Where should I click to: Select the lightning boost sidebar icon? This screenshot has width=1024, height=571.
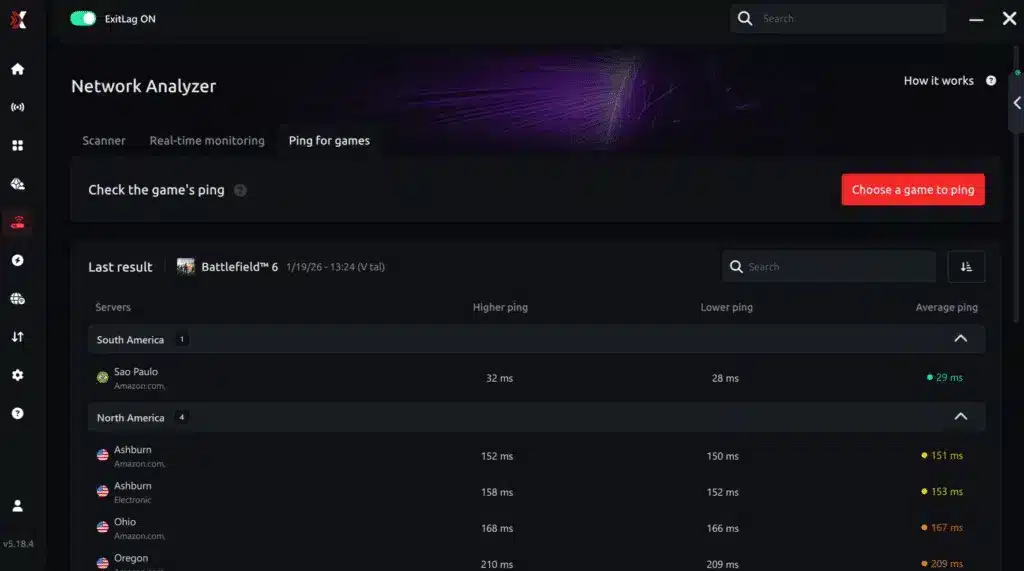click(x=18, y=261)
